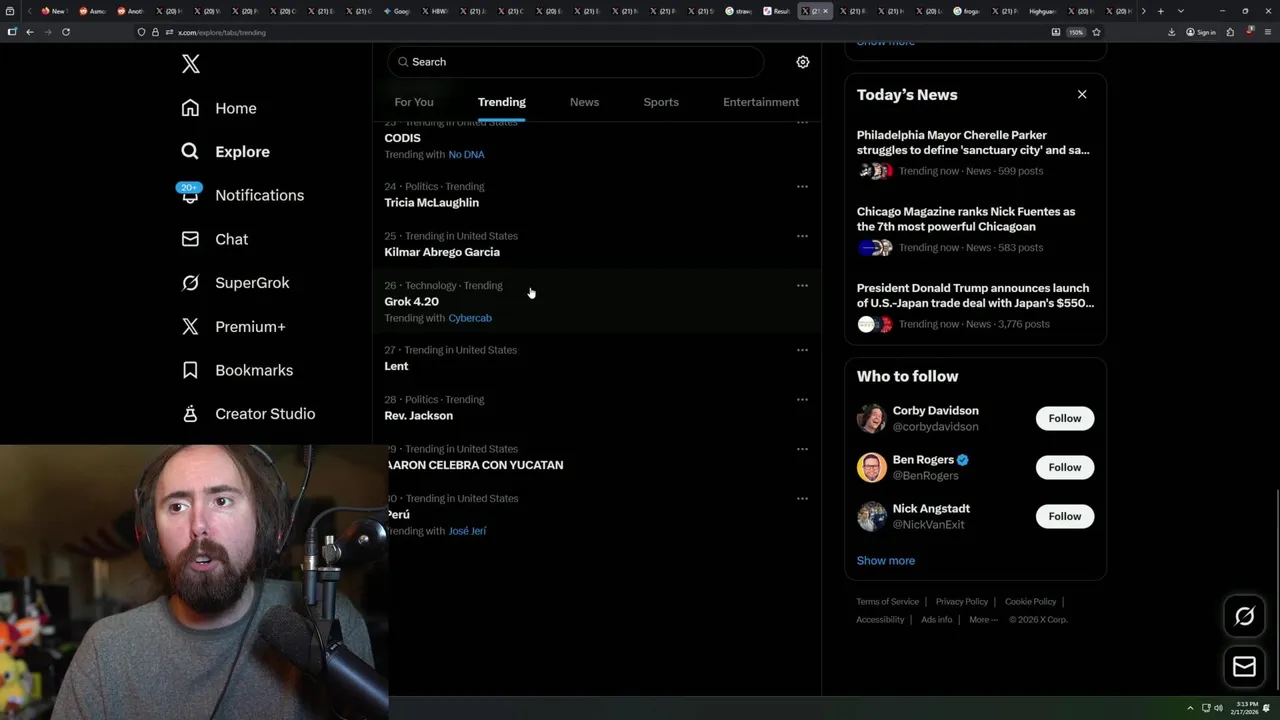Screen dimensions: 1280x720
Task: Select the Trending tab
Action: click(502, 102)
